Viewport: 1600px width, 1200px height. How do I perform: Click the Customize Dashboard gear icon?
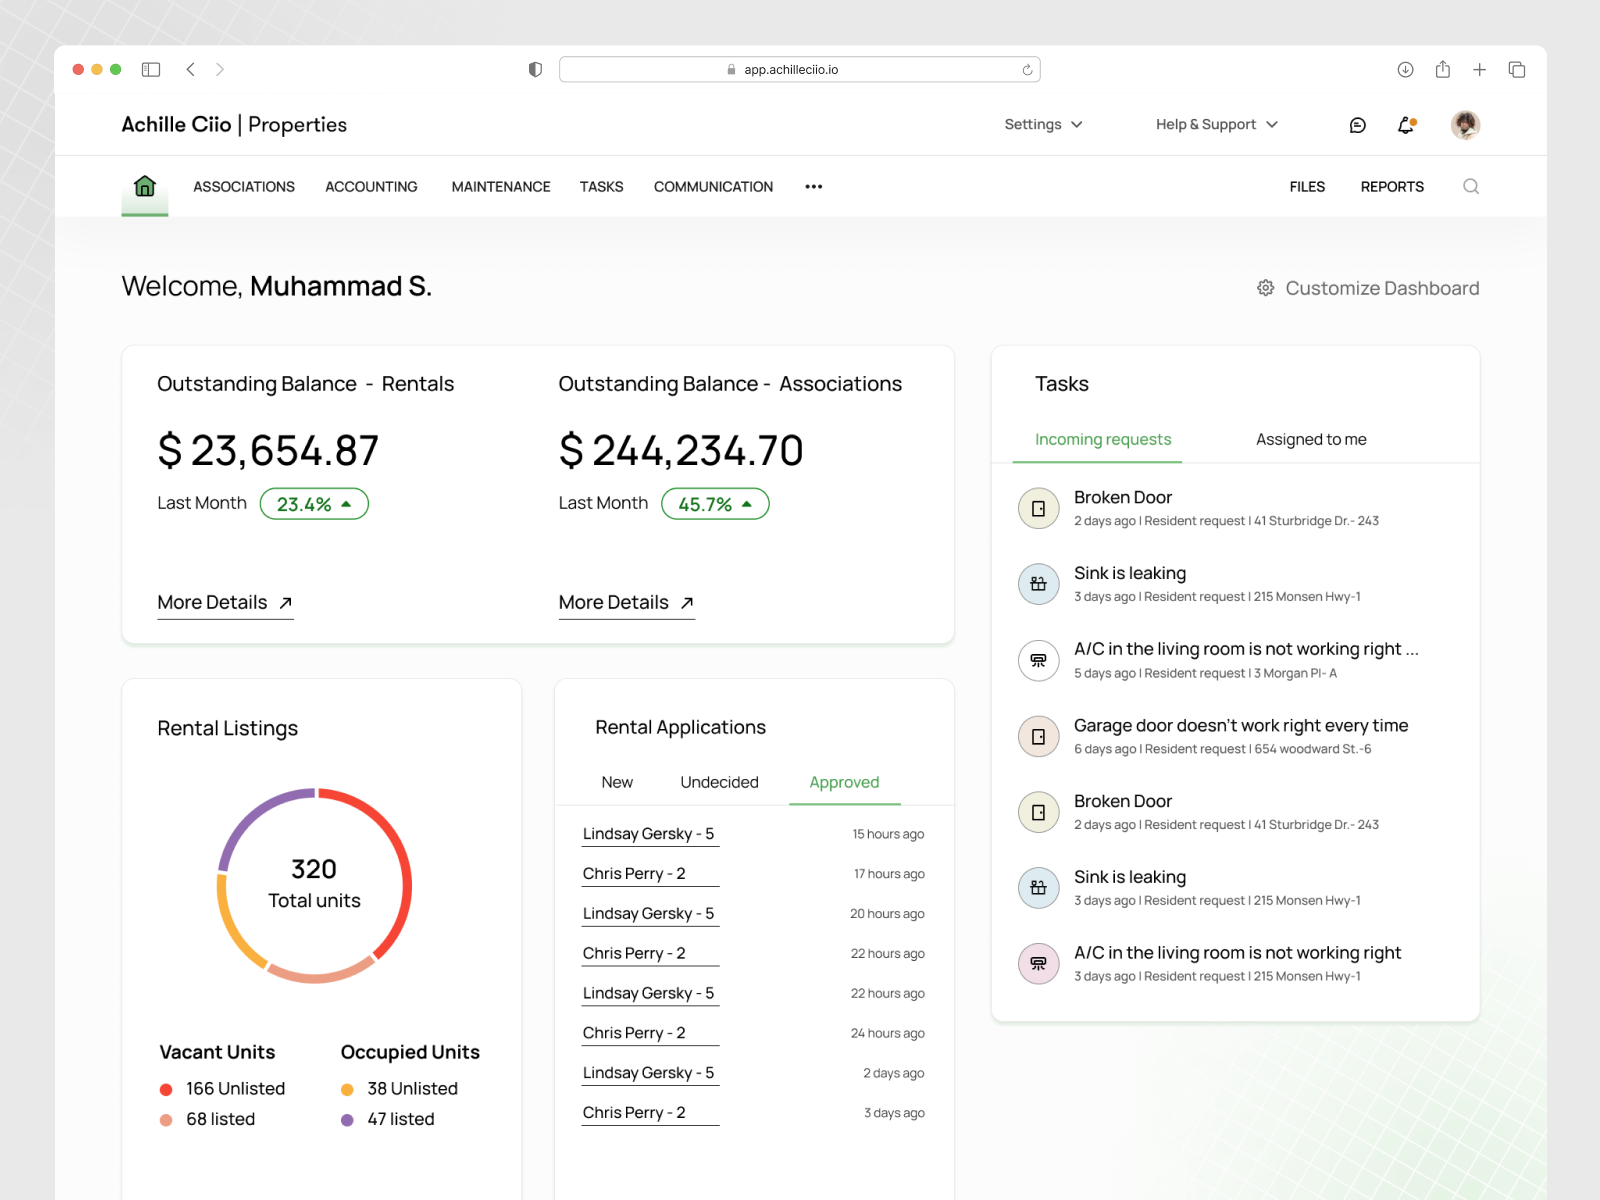point(1264,288)
